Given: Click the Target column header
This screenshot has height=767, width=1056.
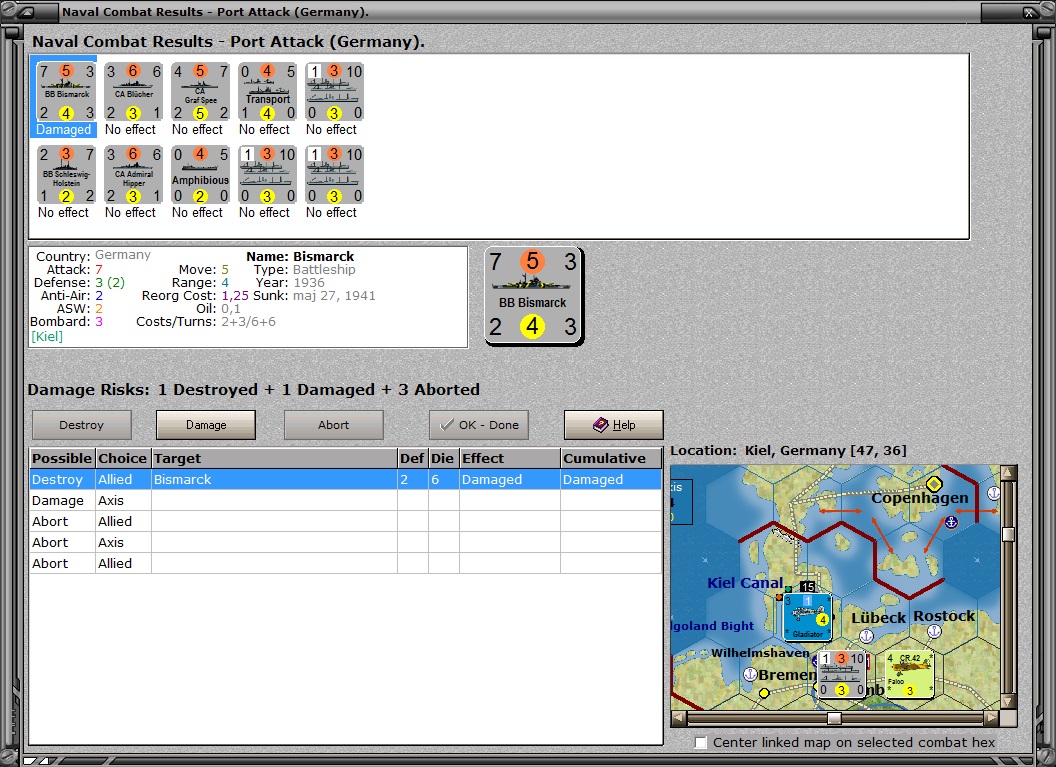Looking at the screenshot, I should tap(274, 459).
